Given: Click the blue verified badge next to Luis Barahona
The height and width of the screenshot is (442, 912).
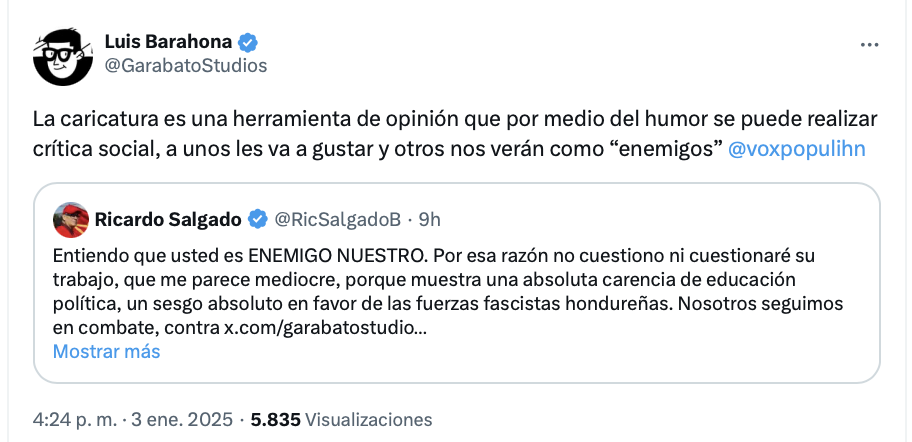Looking at the screenshot, I should coord(249,42).
